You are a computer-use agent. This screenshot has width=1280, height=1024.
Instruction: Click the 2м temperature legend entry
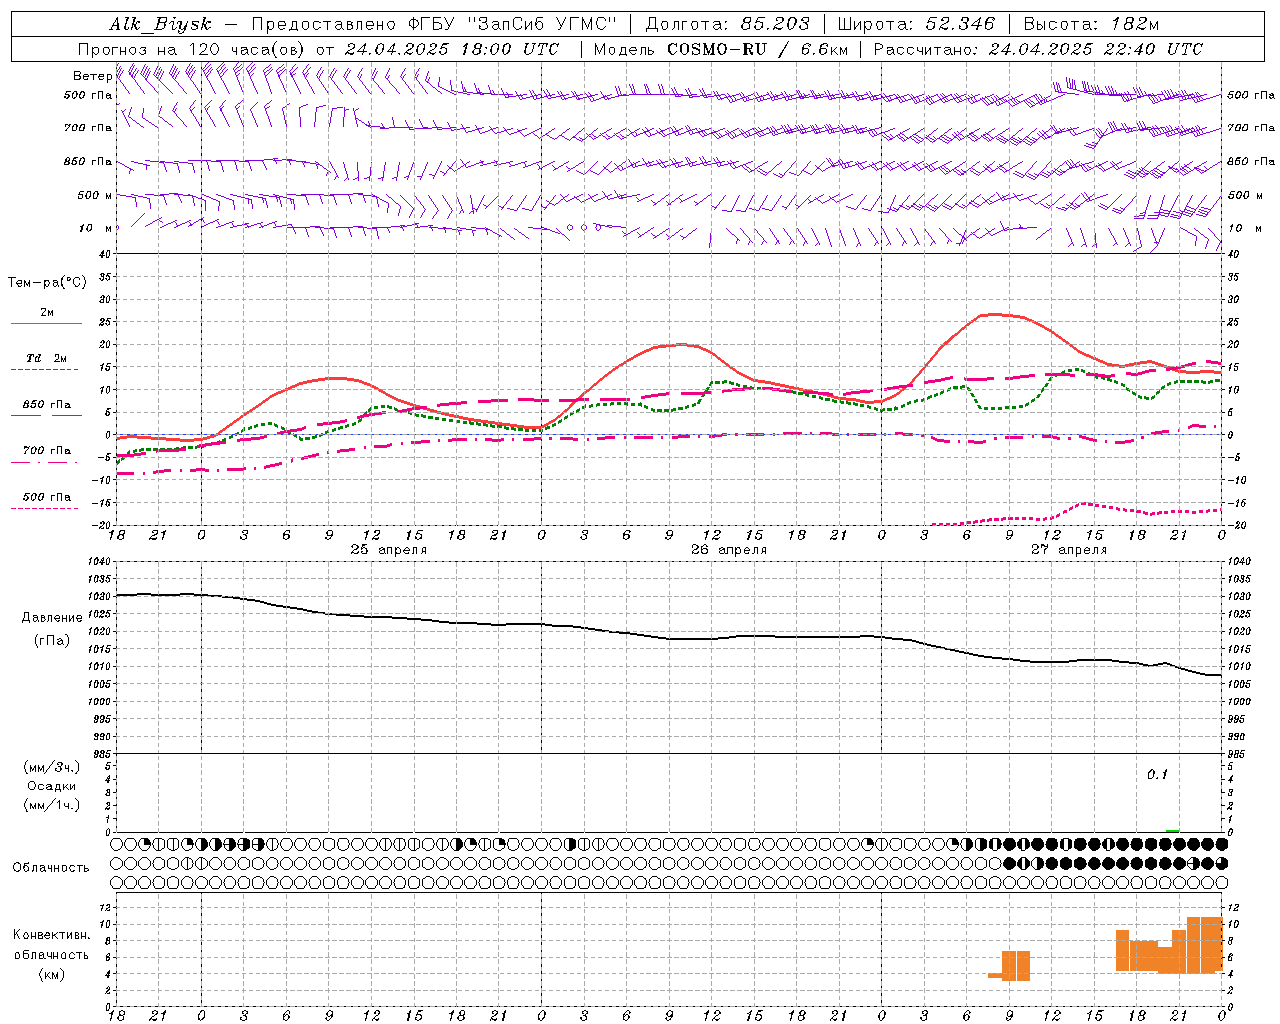47,313
